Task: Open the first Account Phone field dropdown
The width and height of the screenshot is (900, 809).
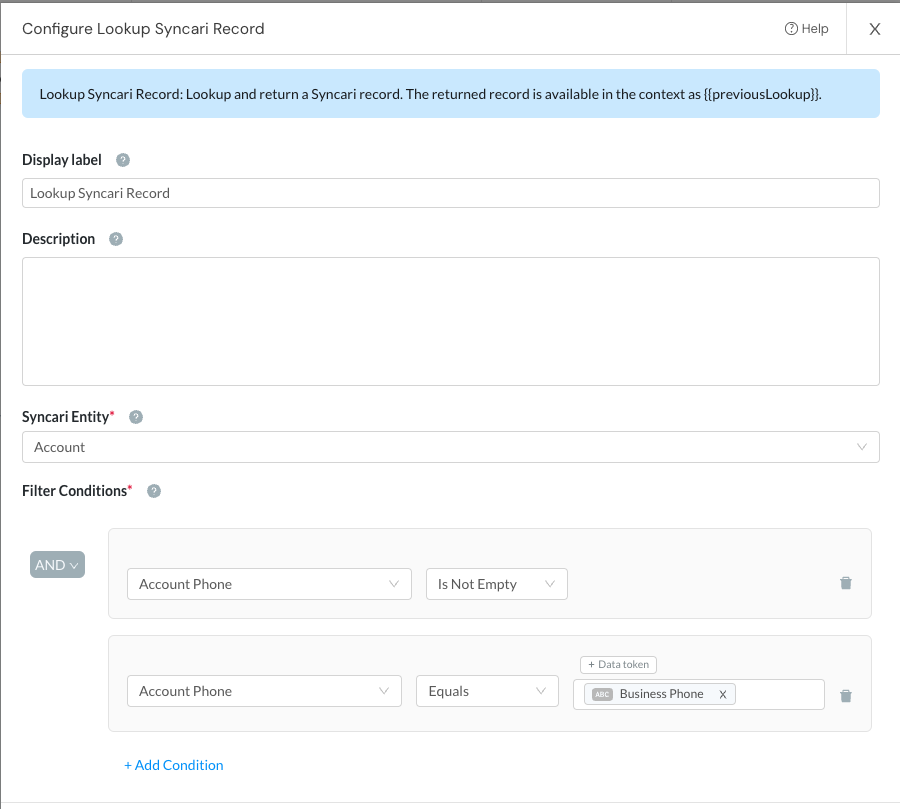Action: (269, 584)
